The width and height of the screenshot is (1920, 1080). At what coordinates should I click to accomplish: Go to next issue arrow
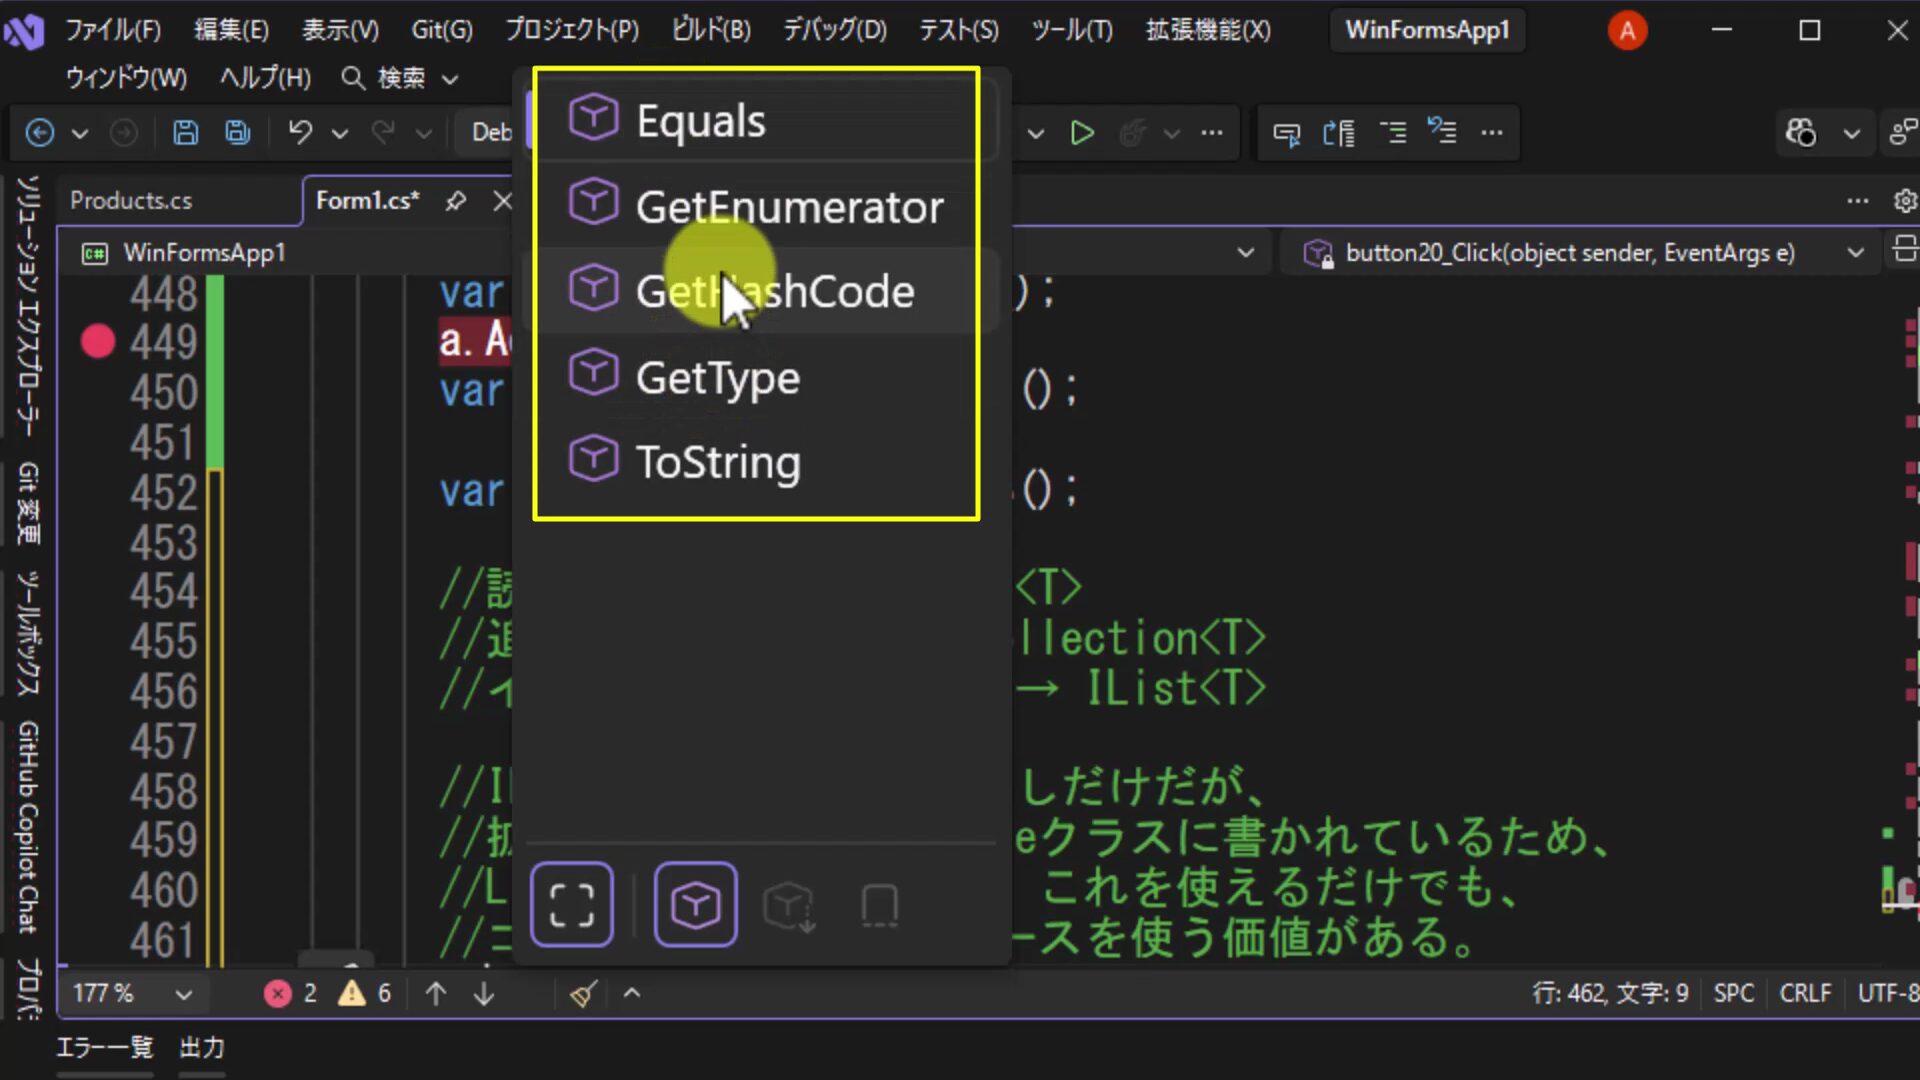pos(484,993)
